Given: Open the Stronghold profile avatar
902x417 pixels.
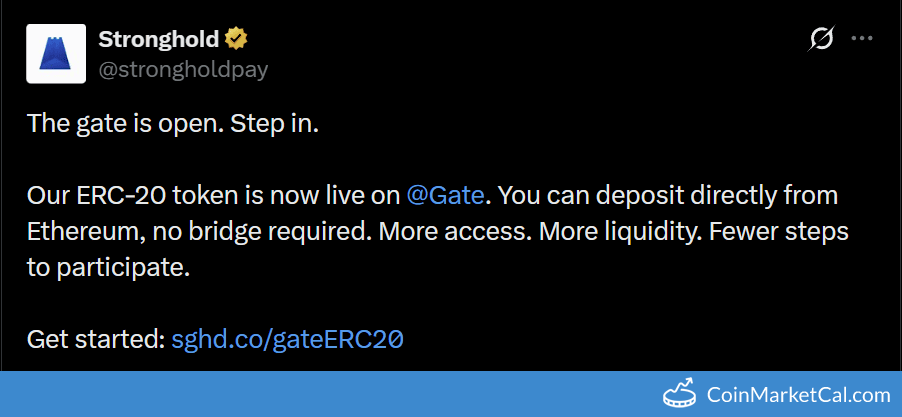Looking at the screenshot, I should (x=56, y=53).
